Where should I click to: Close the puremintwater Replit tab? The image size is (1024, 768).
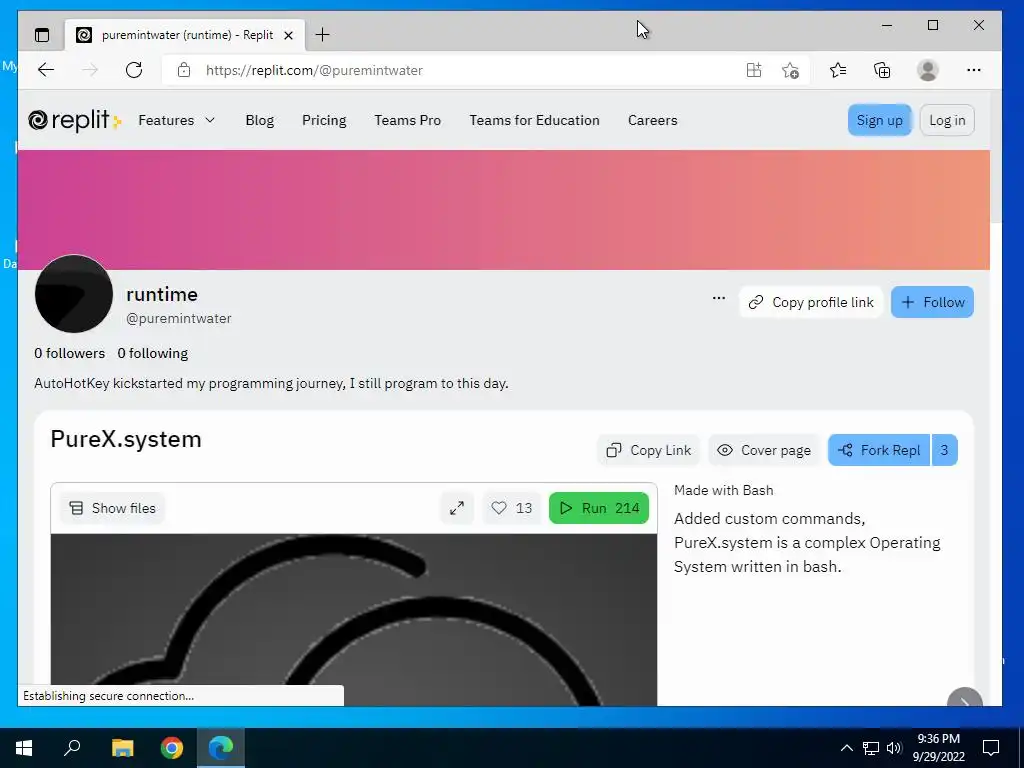(x=288, y=35)
